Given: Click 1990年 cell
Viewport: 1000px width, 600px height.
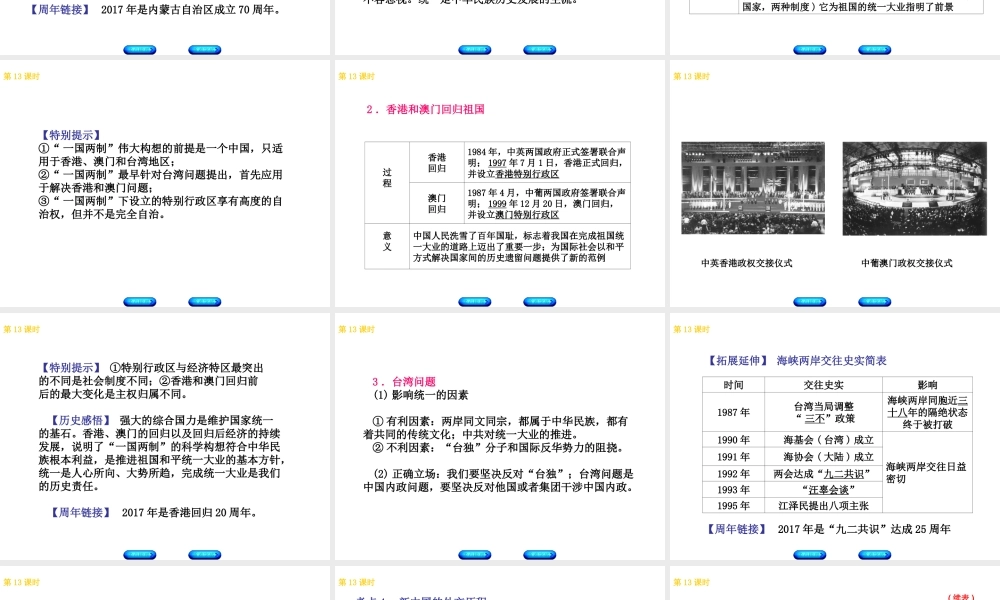Looking at the screenshot, I should click(733, 440).
